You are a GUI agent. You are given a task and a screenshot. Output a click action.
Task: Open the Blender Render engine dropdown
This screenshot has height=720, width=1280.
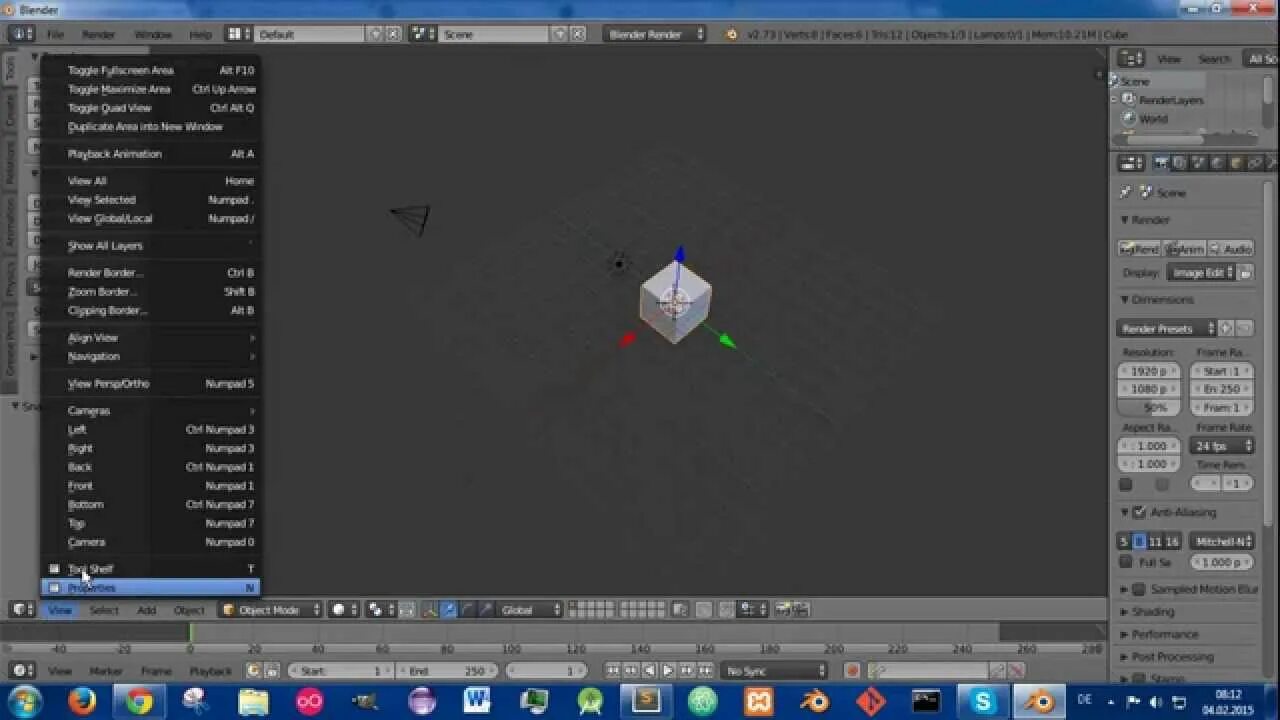[x=655, y=34]
